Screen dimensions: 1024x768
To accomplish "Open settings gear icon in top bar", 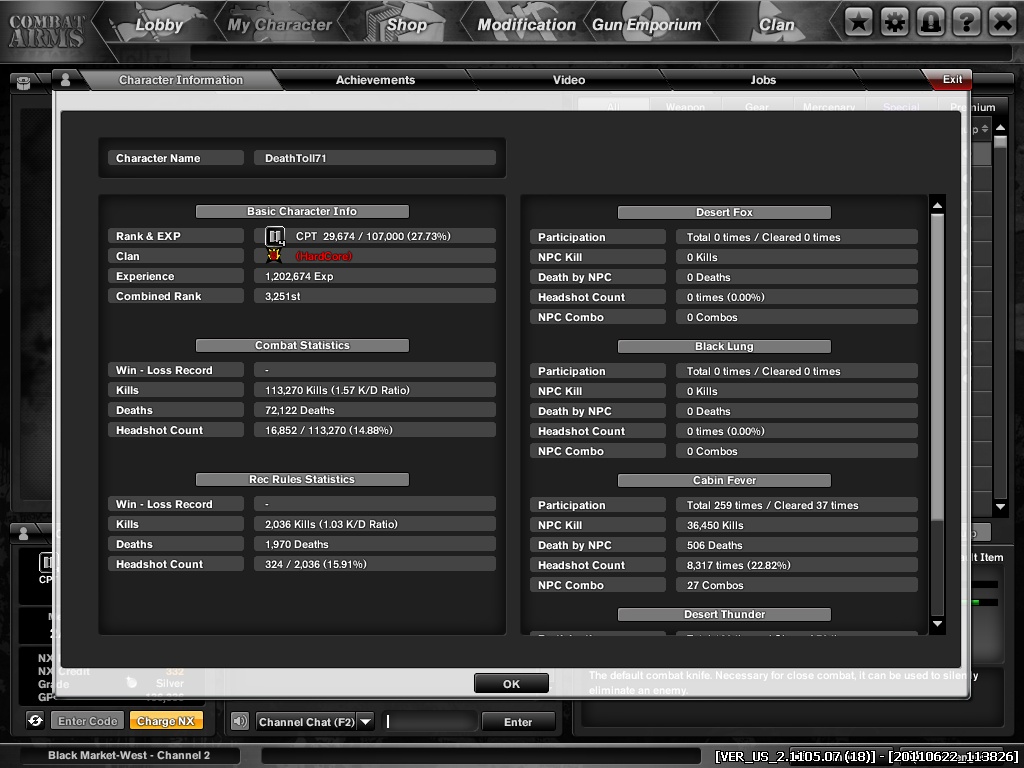I will pyautogui.click(x=895, y=22).
